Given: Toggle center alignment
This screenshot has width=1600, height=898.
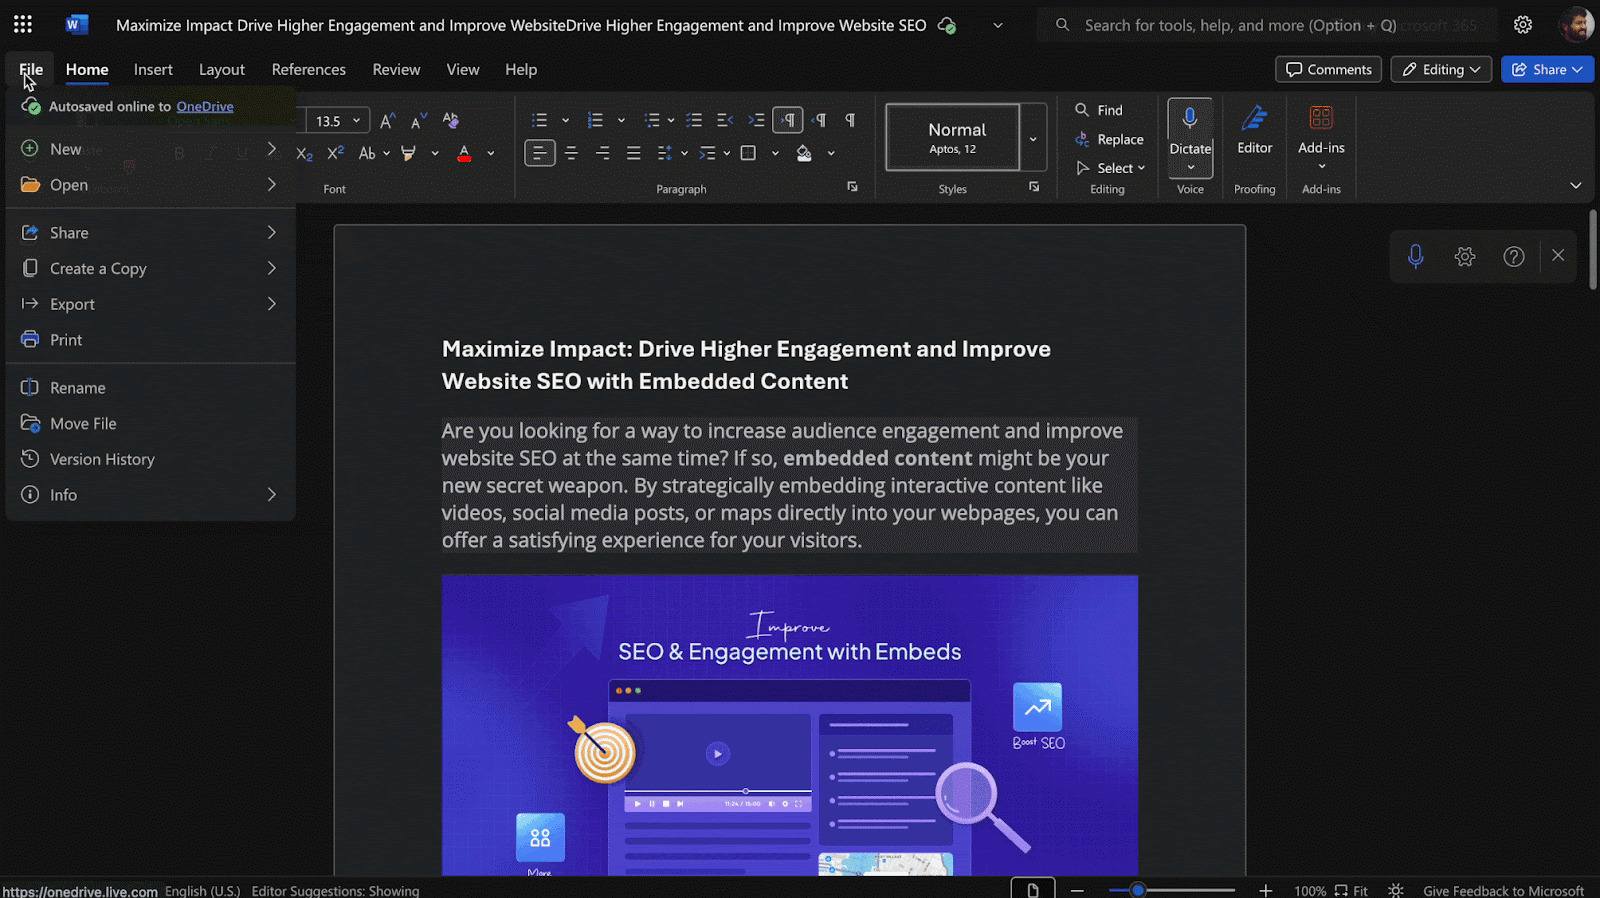Looking at the screenshot, I should [x=571, y=153].
